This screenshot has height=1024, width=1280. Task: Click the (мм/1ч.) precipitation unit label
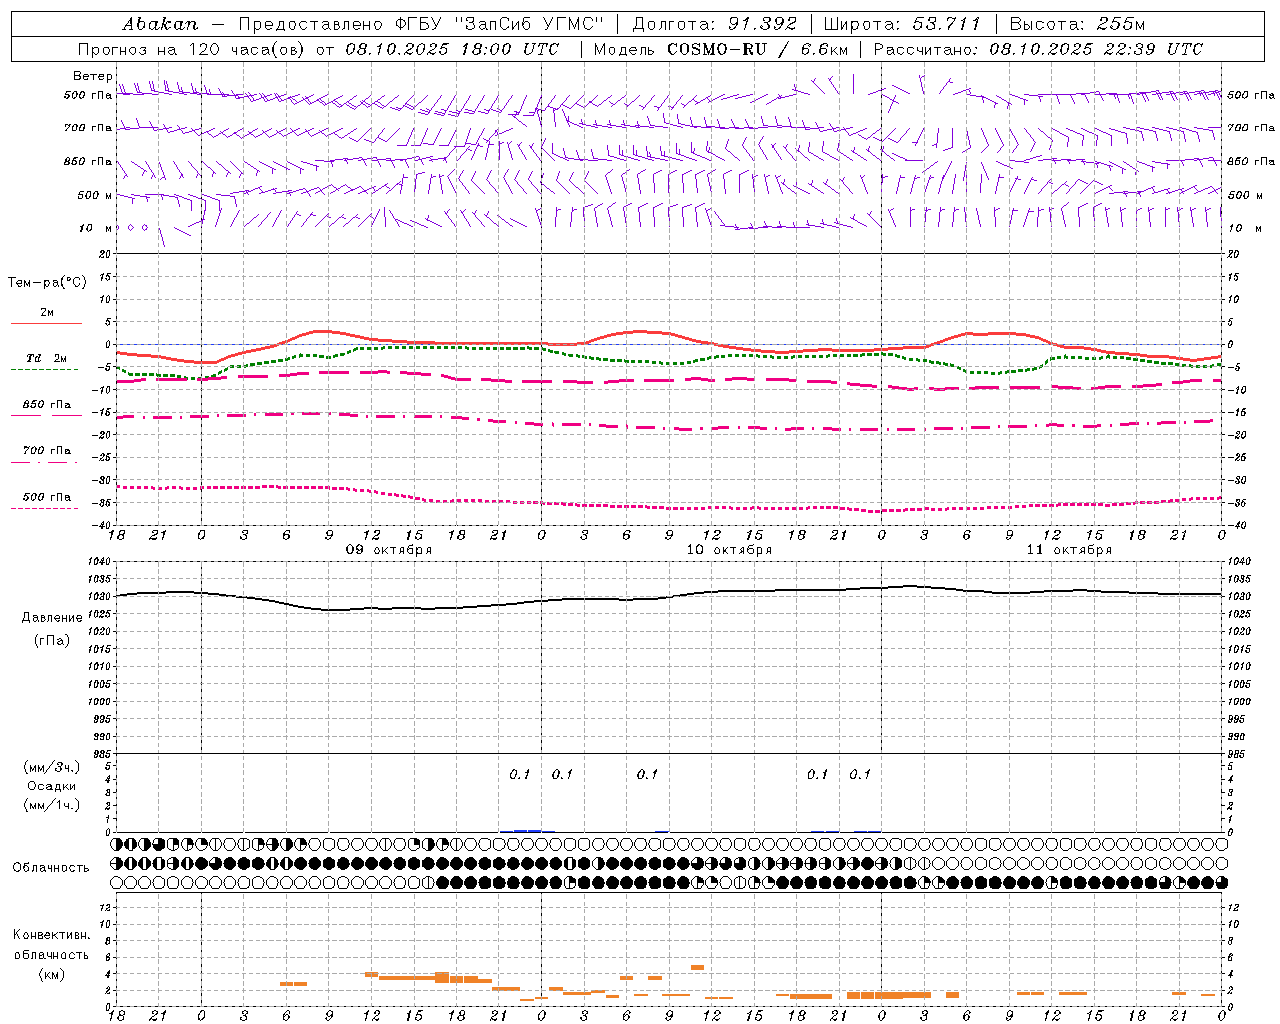click(52, 805)
